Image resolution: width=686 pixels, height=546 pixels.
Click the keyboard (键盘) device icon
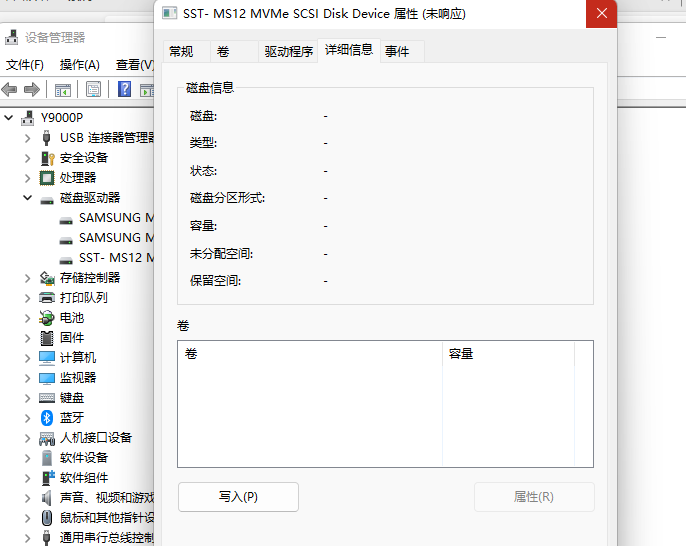click(x=47, y=397)
